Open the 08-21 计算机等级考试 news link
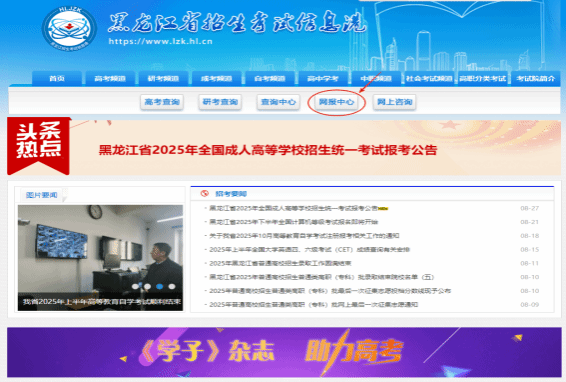This screenshot has width=566, height=382. tap(293, 222)
